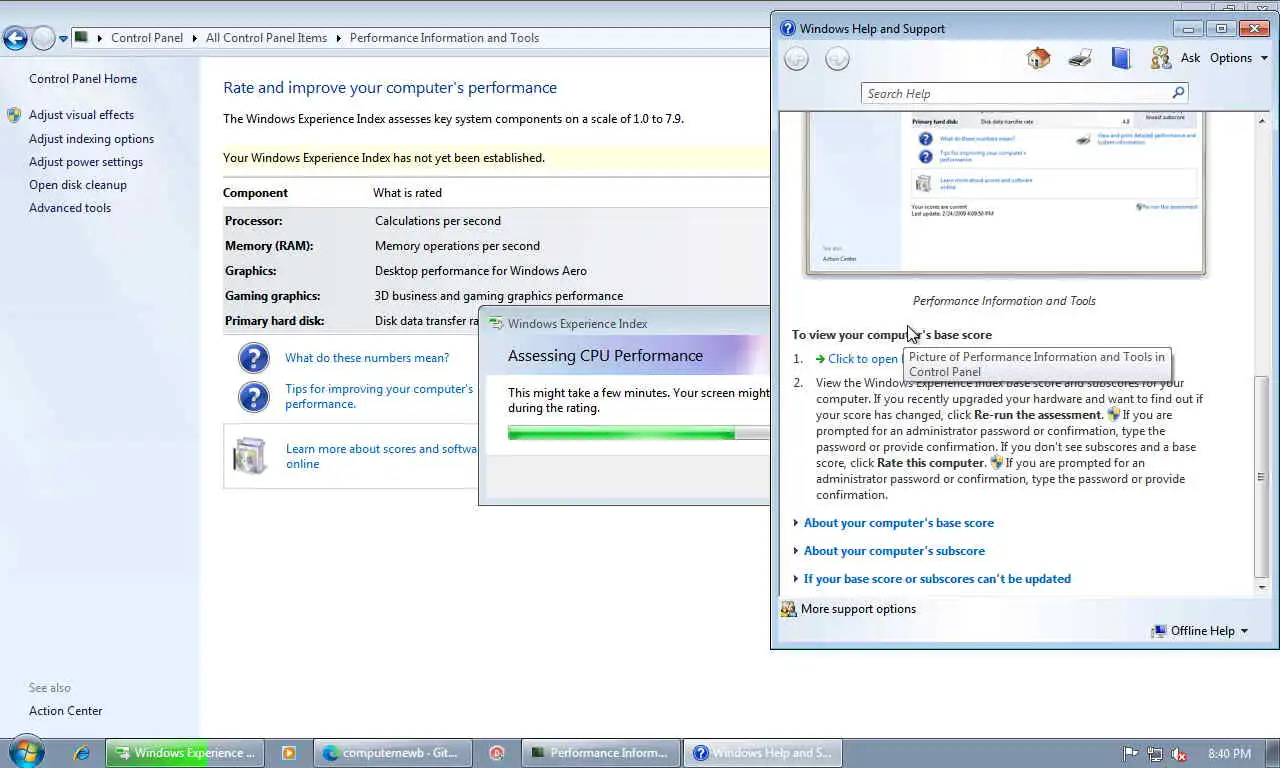Click the green CPU assessment progress bar
The image size is (1280, 768).
coord(639,433)
